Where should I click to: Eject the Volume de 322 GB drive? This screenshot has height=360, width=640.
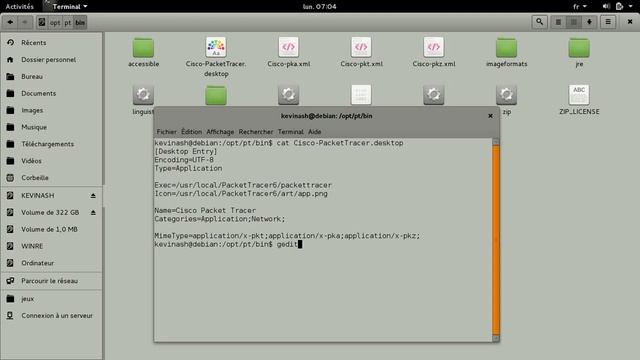(x=93, y=212)
